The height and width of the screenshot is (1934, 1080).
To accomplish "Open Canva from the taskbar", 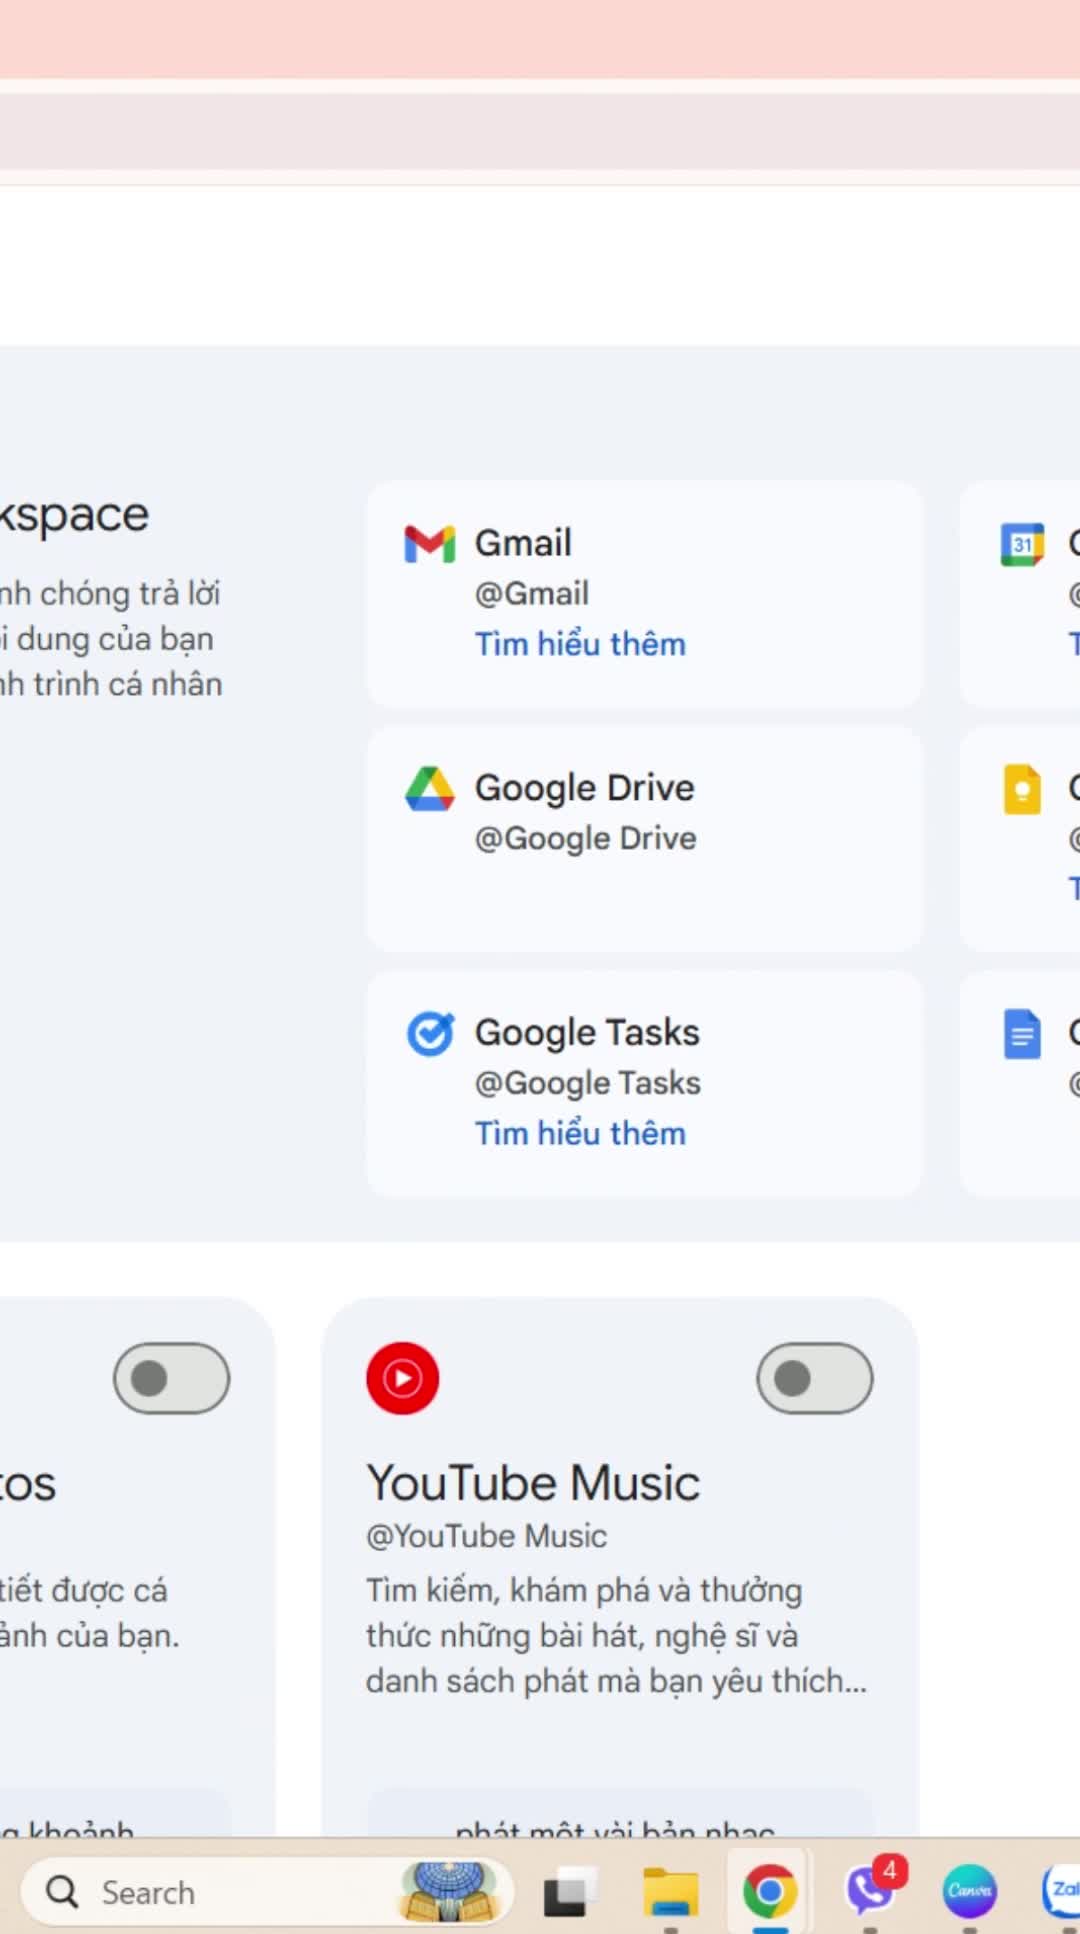I will coord(970,1892).
